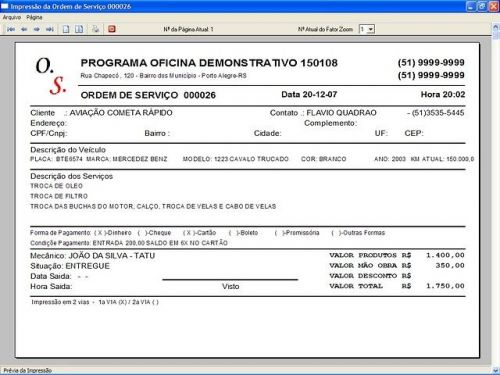Click 'Data 20-12-07' text
500x375 pixels.
pyautogui.click(x=309, y=94)
